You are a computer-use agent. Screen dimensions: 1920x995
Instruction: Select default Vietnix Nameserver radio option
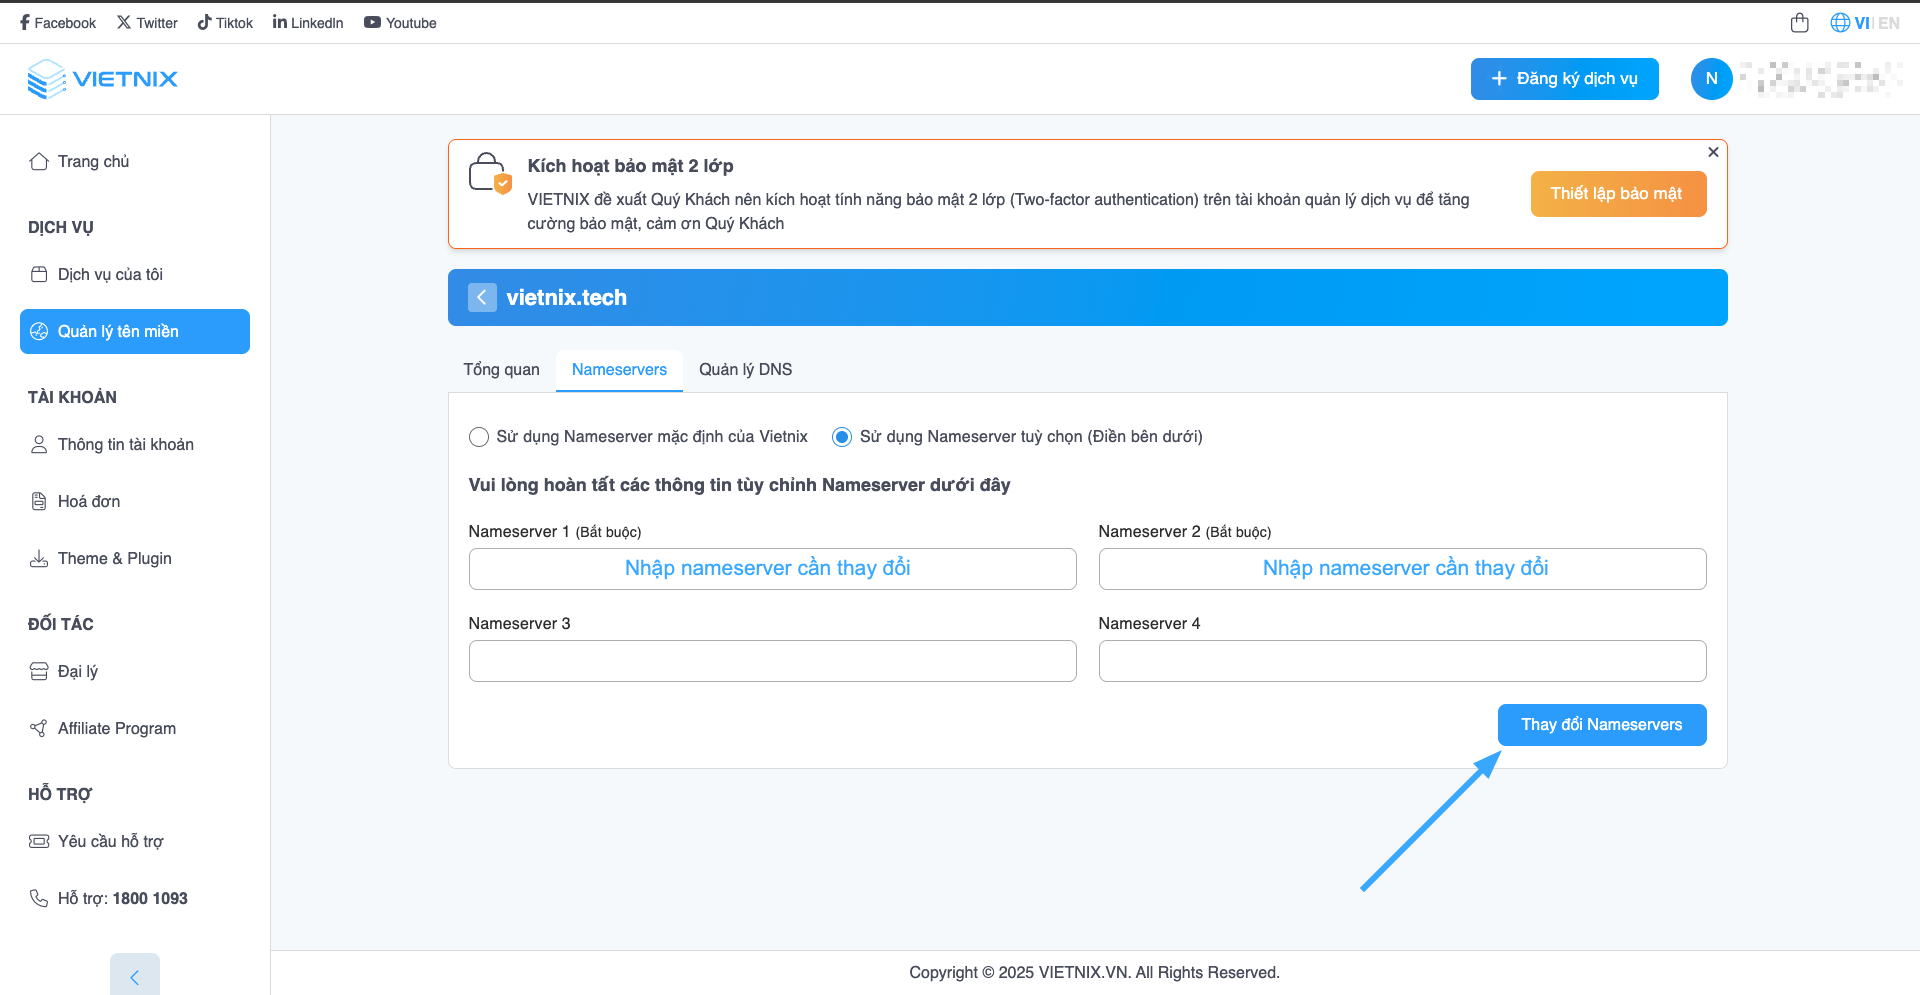click(479, 437)
